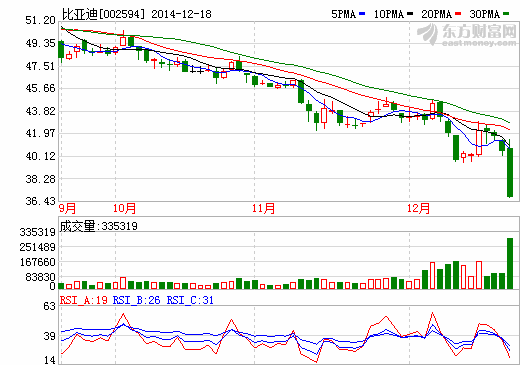
Task: Click the 5PMA legend text
Action: [344, 14]
